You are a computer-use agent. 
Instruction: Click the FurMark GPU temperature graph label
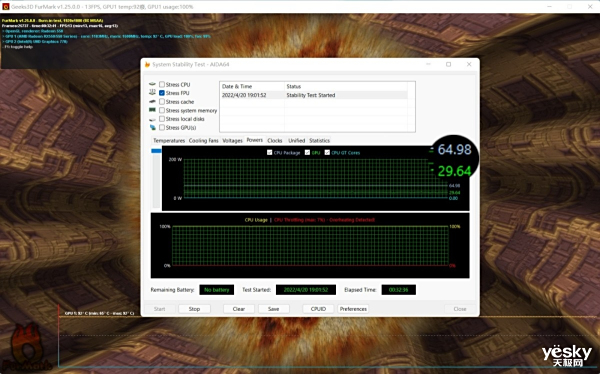click(x=99, y=313)
